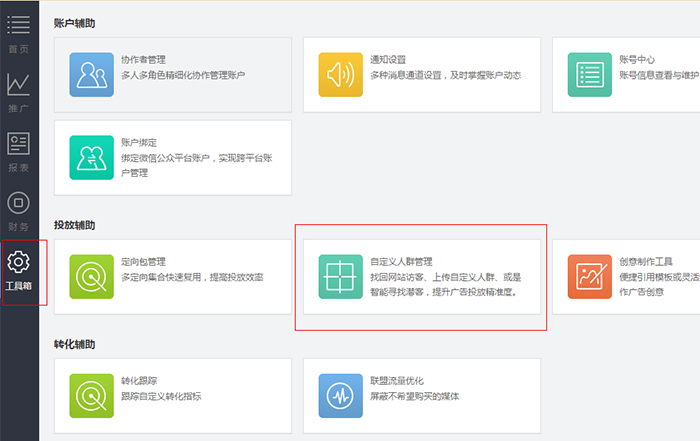
Task: Click the 转化跟踪 green target icon
Action: coord(92,396)
